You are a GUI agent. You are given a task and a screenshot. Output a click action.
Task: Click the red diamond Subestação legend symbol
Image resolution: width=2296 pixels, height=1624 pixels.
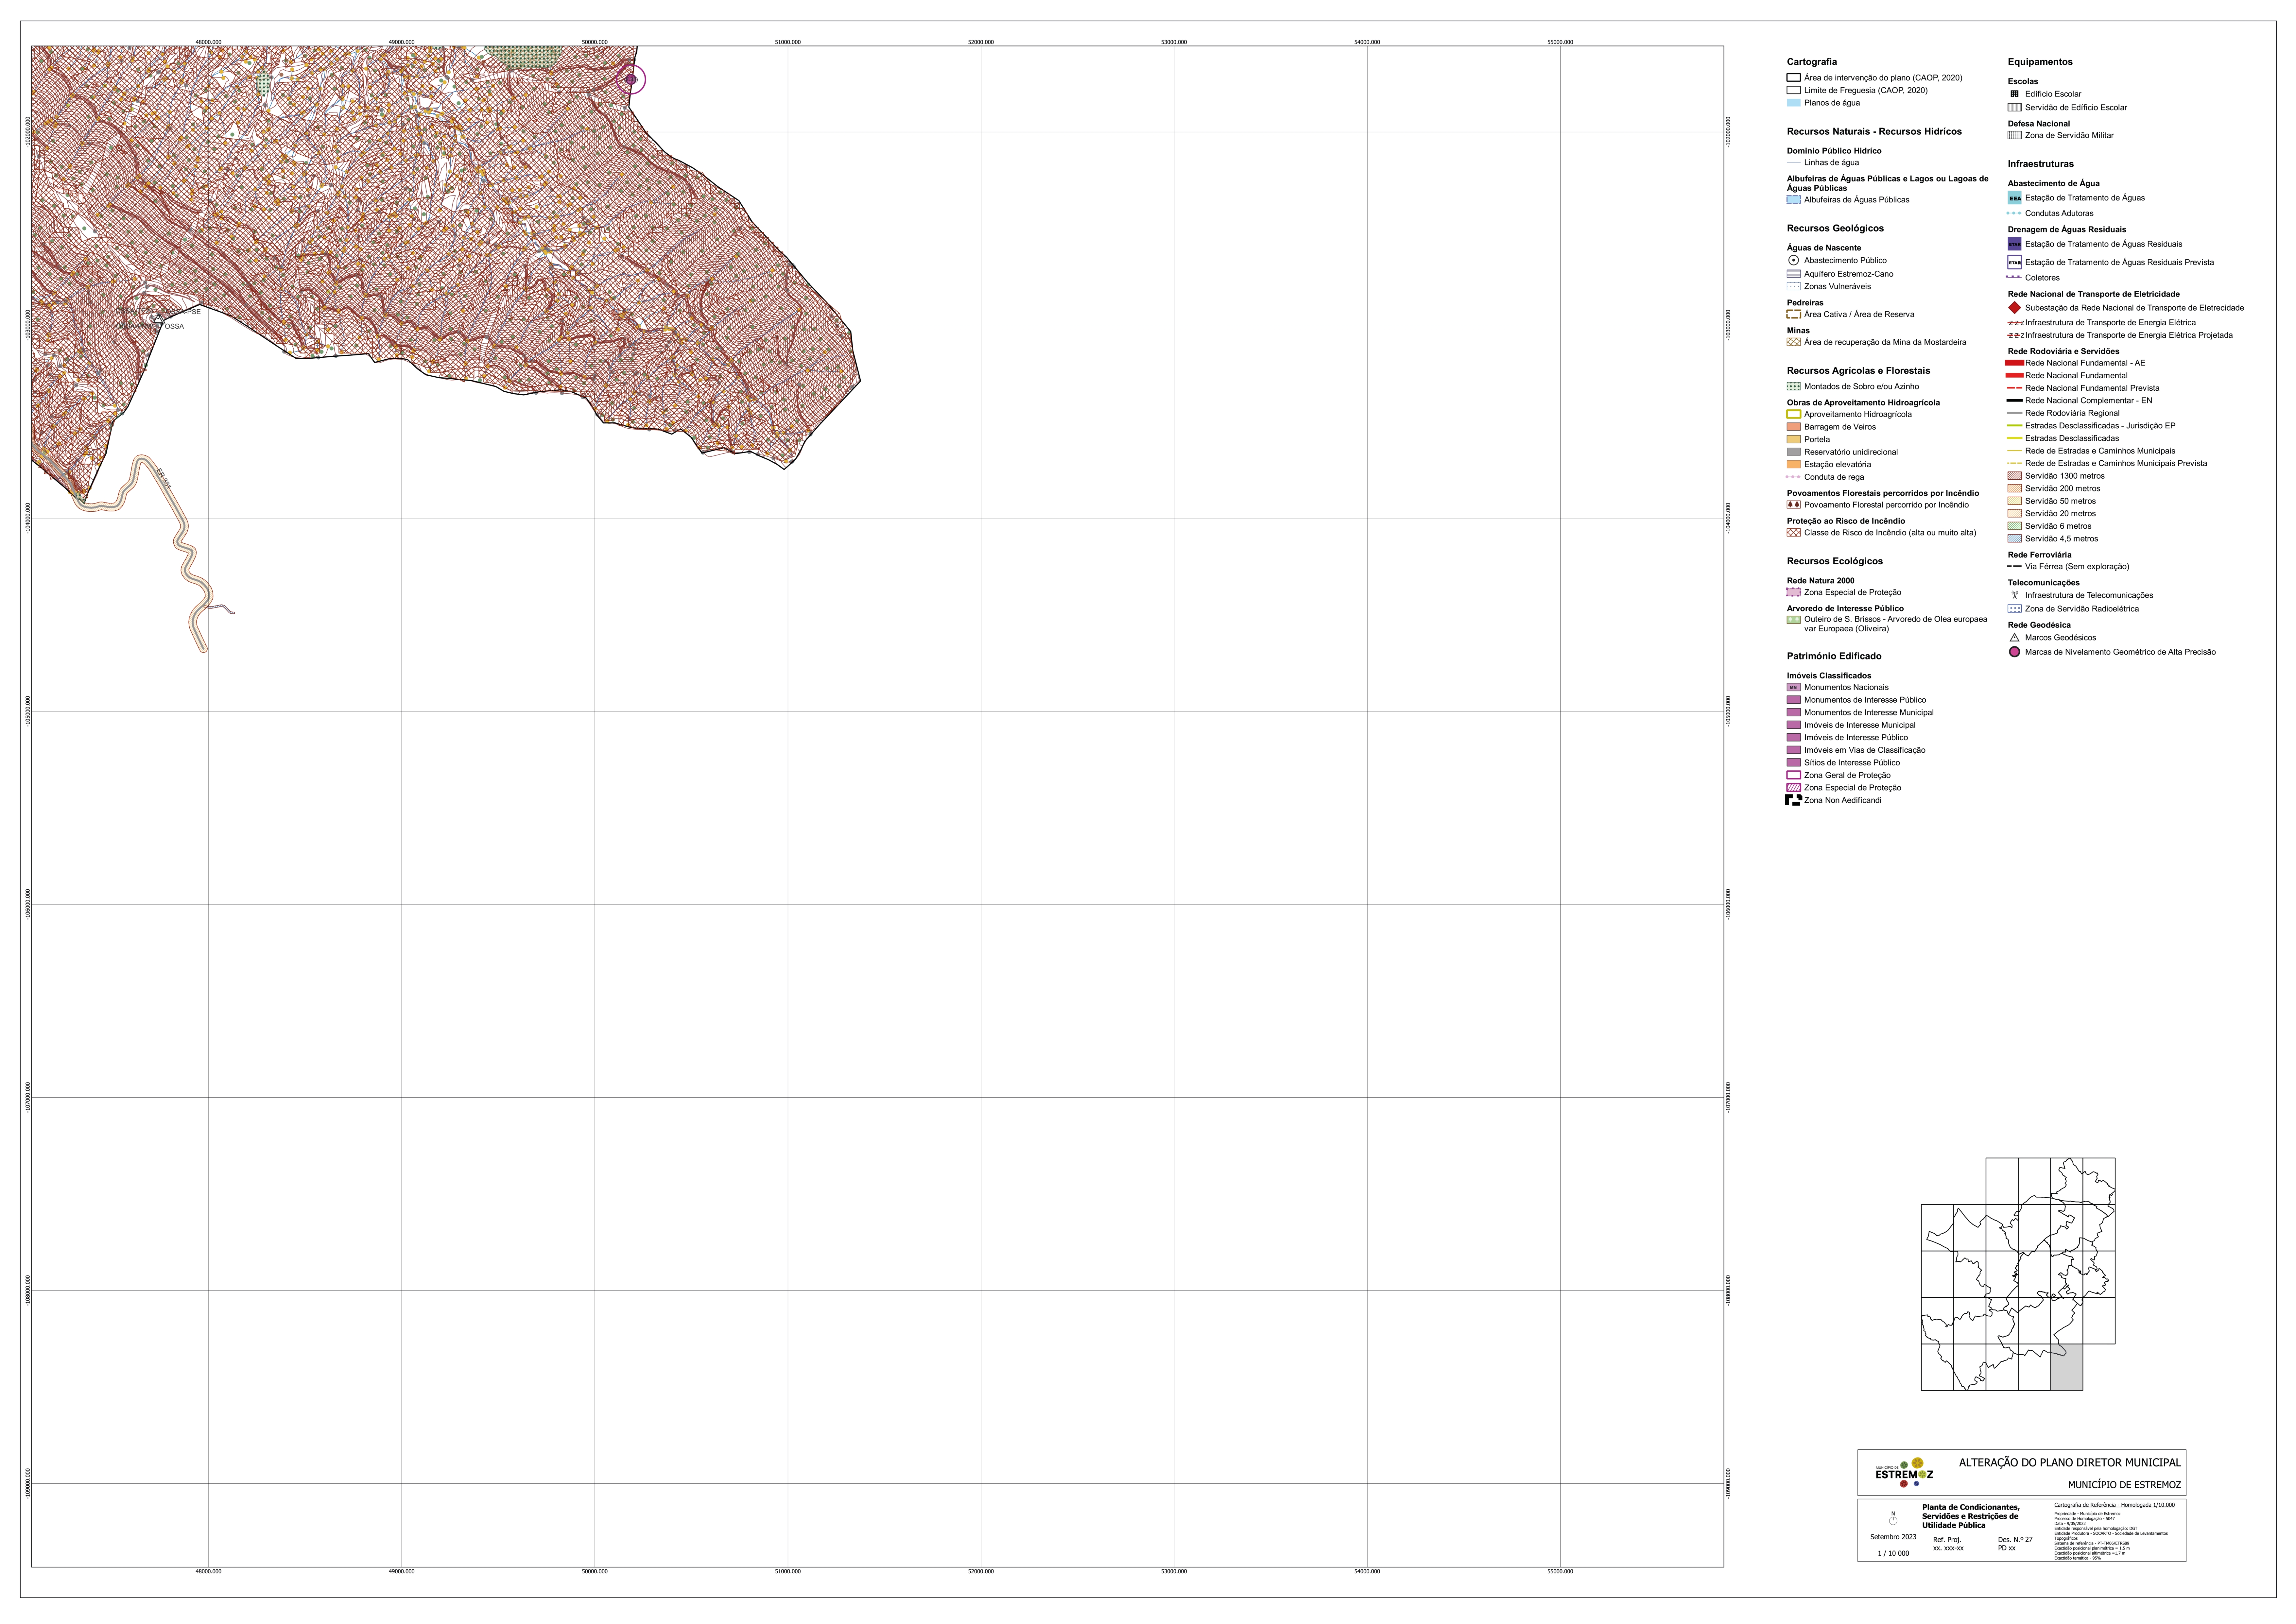pyautogui.click(x=2014, y=308)
